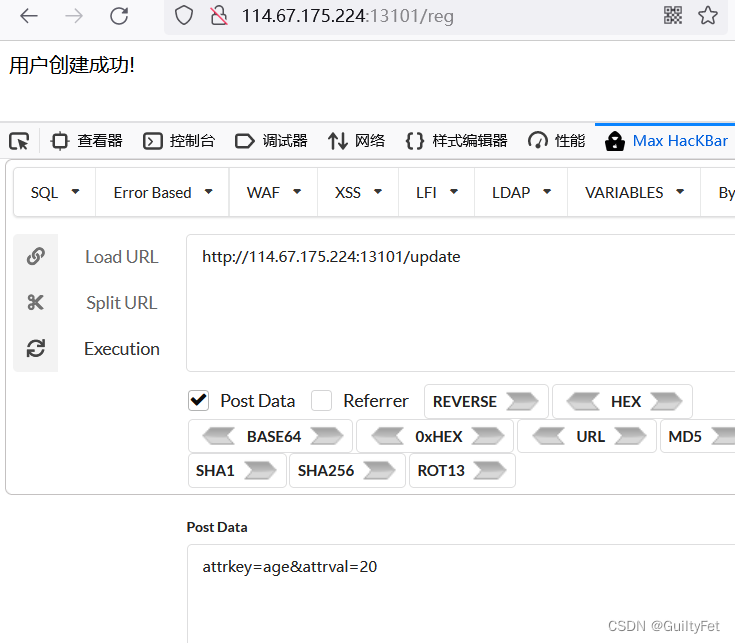Expand the LDAP dropdown
This screenshot has height=643, width=735.
(521, 193)
